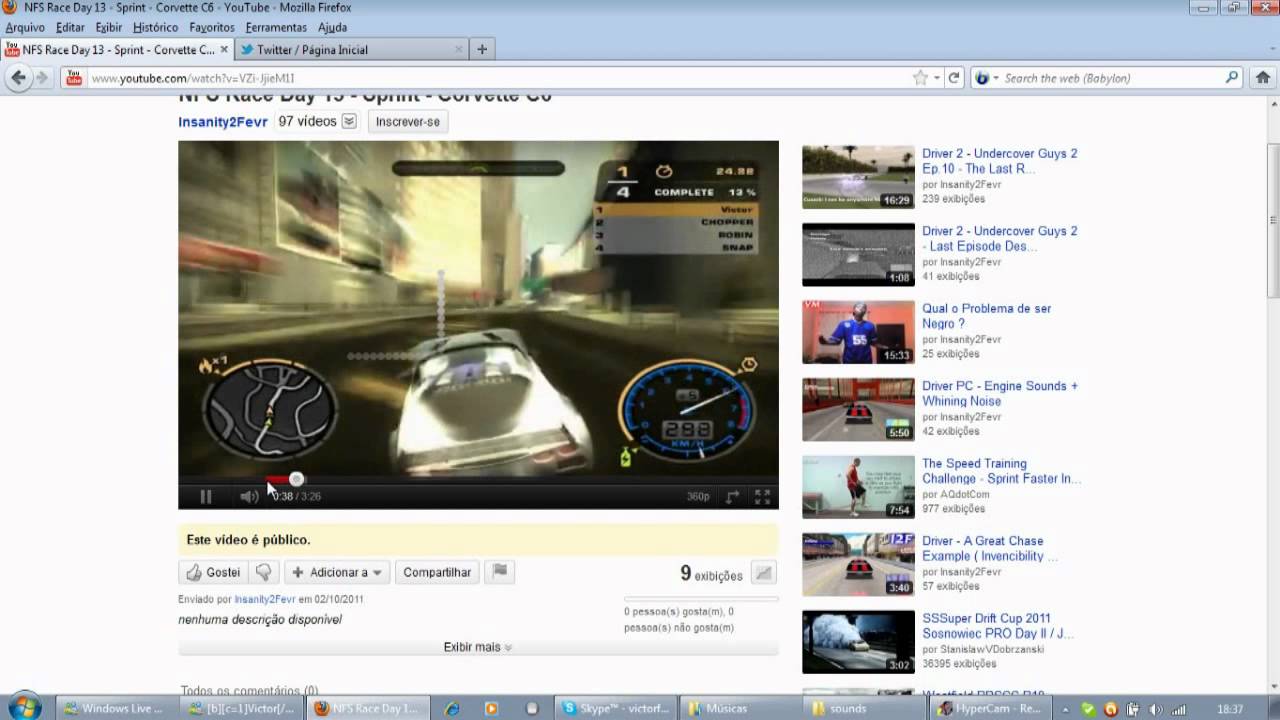This screenshot has height=720, width=1280.
Task: Close the Twitter tab
Action: 459,49
